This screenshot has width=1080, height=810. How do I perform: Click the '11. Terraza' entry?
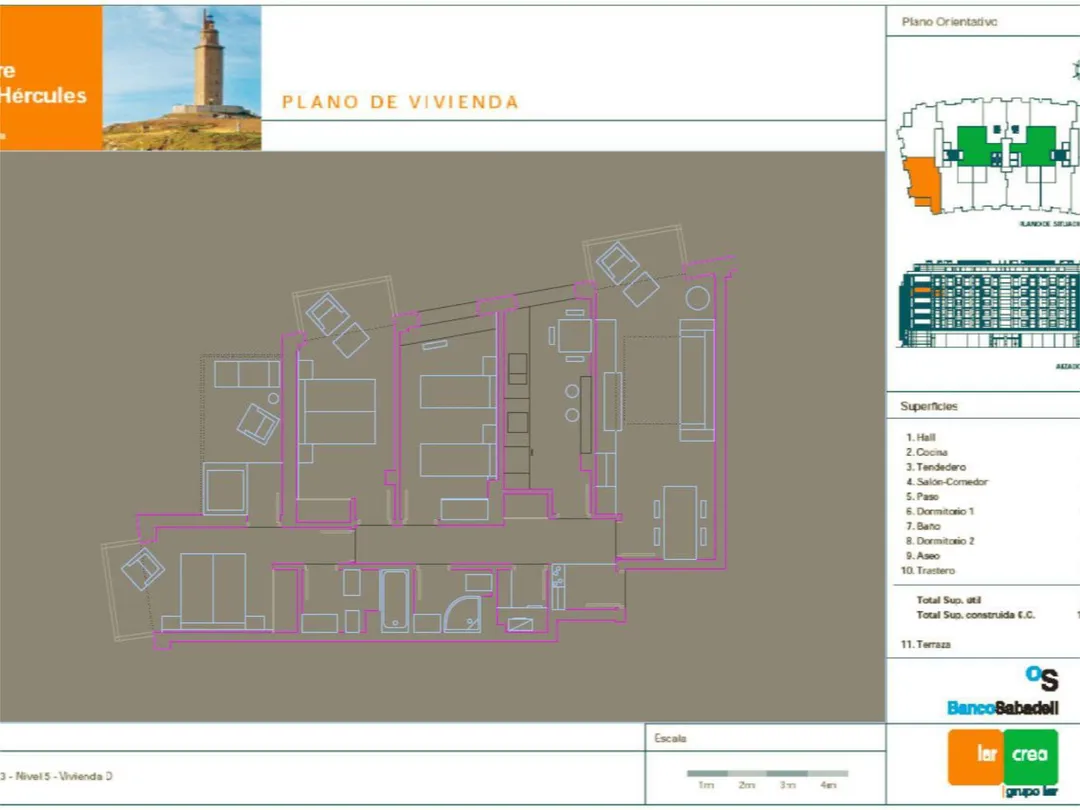pyautogui.click(x=926, y=645)
